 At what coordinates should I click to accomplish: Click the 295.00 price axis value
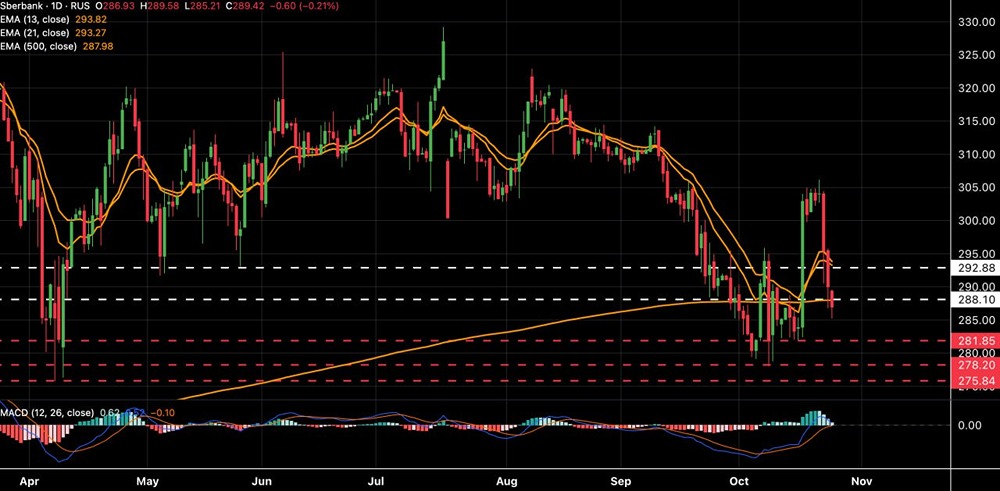pos(976,253)
